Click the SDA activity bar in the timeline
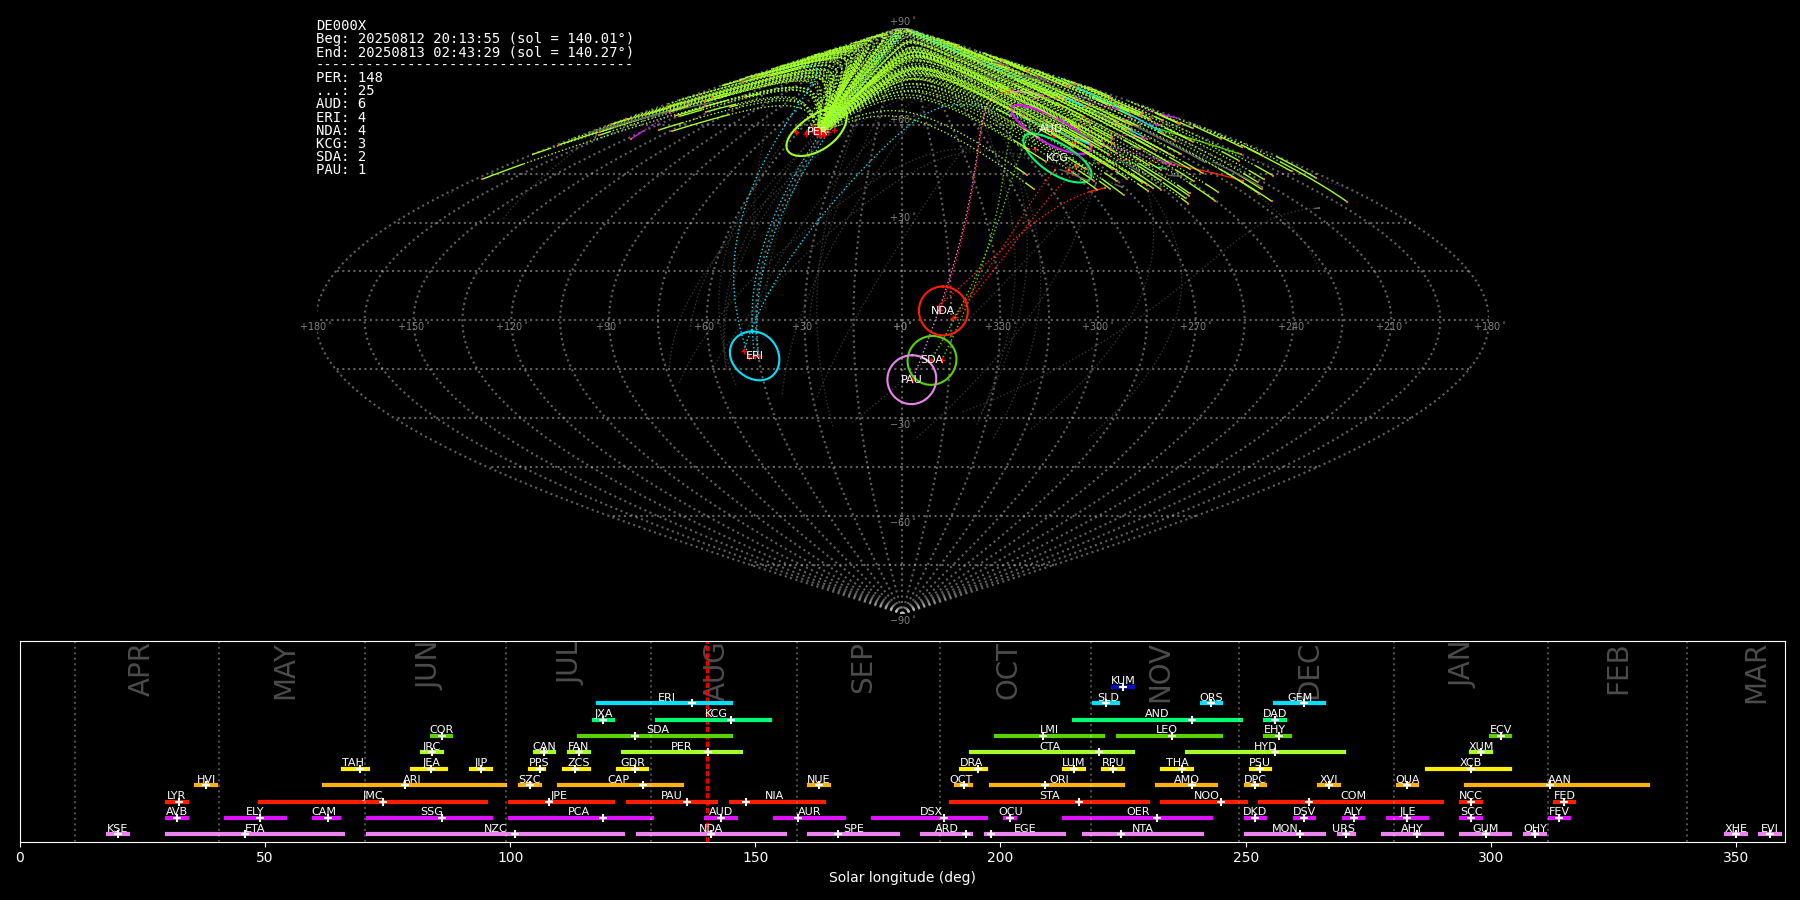1800x900 pixels. (654, 736)
